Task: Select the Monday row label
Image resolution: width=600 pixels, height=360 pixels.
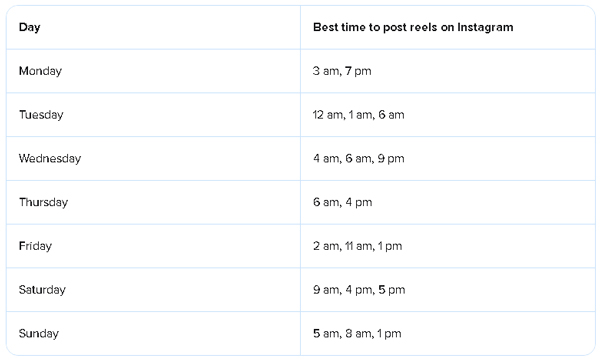Action: click(40, 71)
